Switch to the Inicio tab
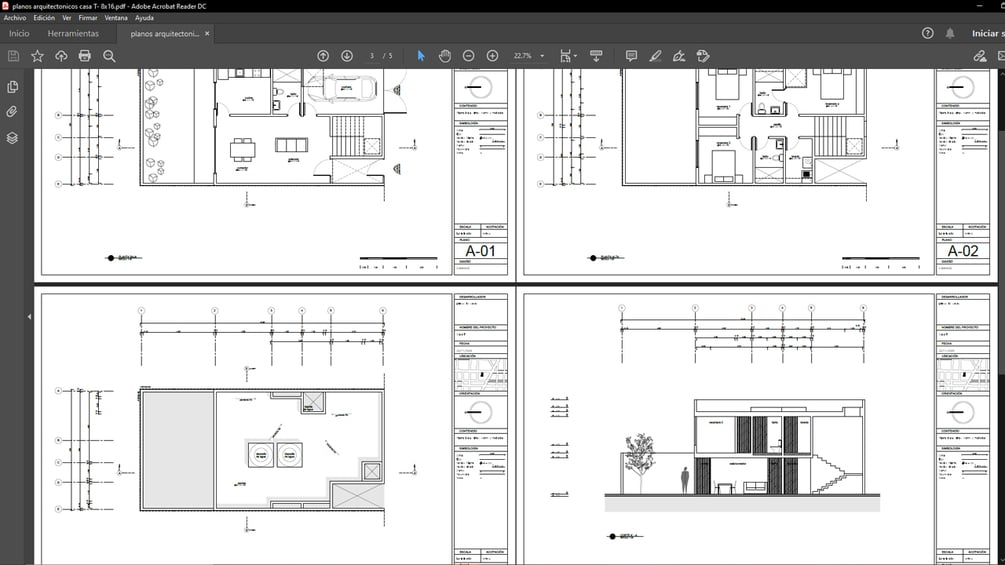The image size is (1005, 565). point(19,33)
